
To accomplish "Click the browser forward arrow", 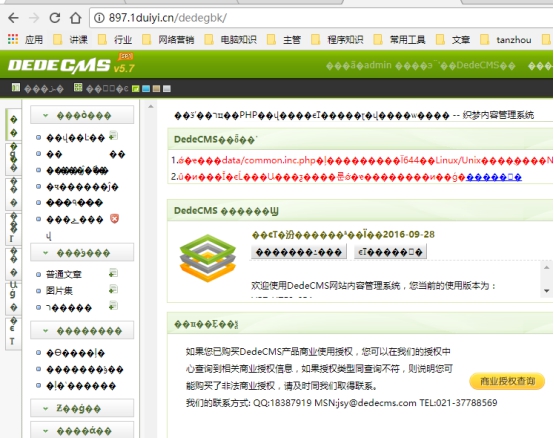I will point(34,18).
